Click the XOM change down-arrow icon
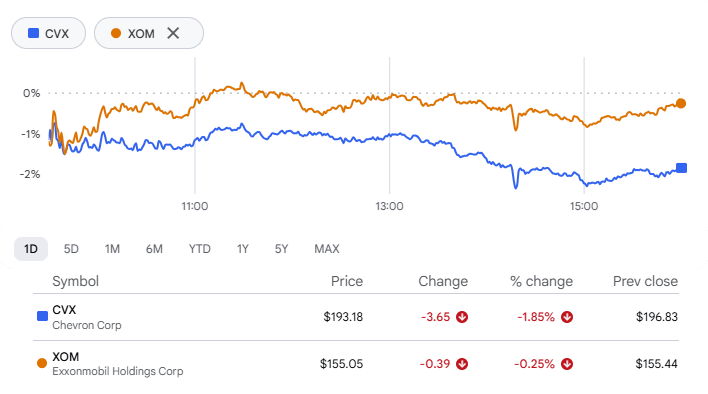Viewport: 708px width, 394px height. click(x=462, y=364)
